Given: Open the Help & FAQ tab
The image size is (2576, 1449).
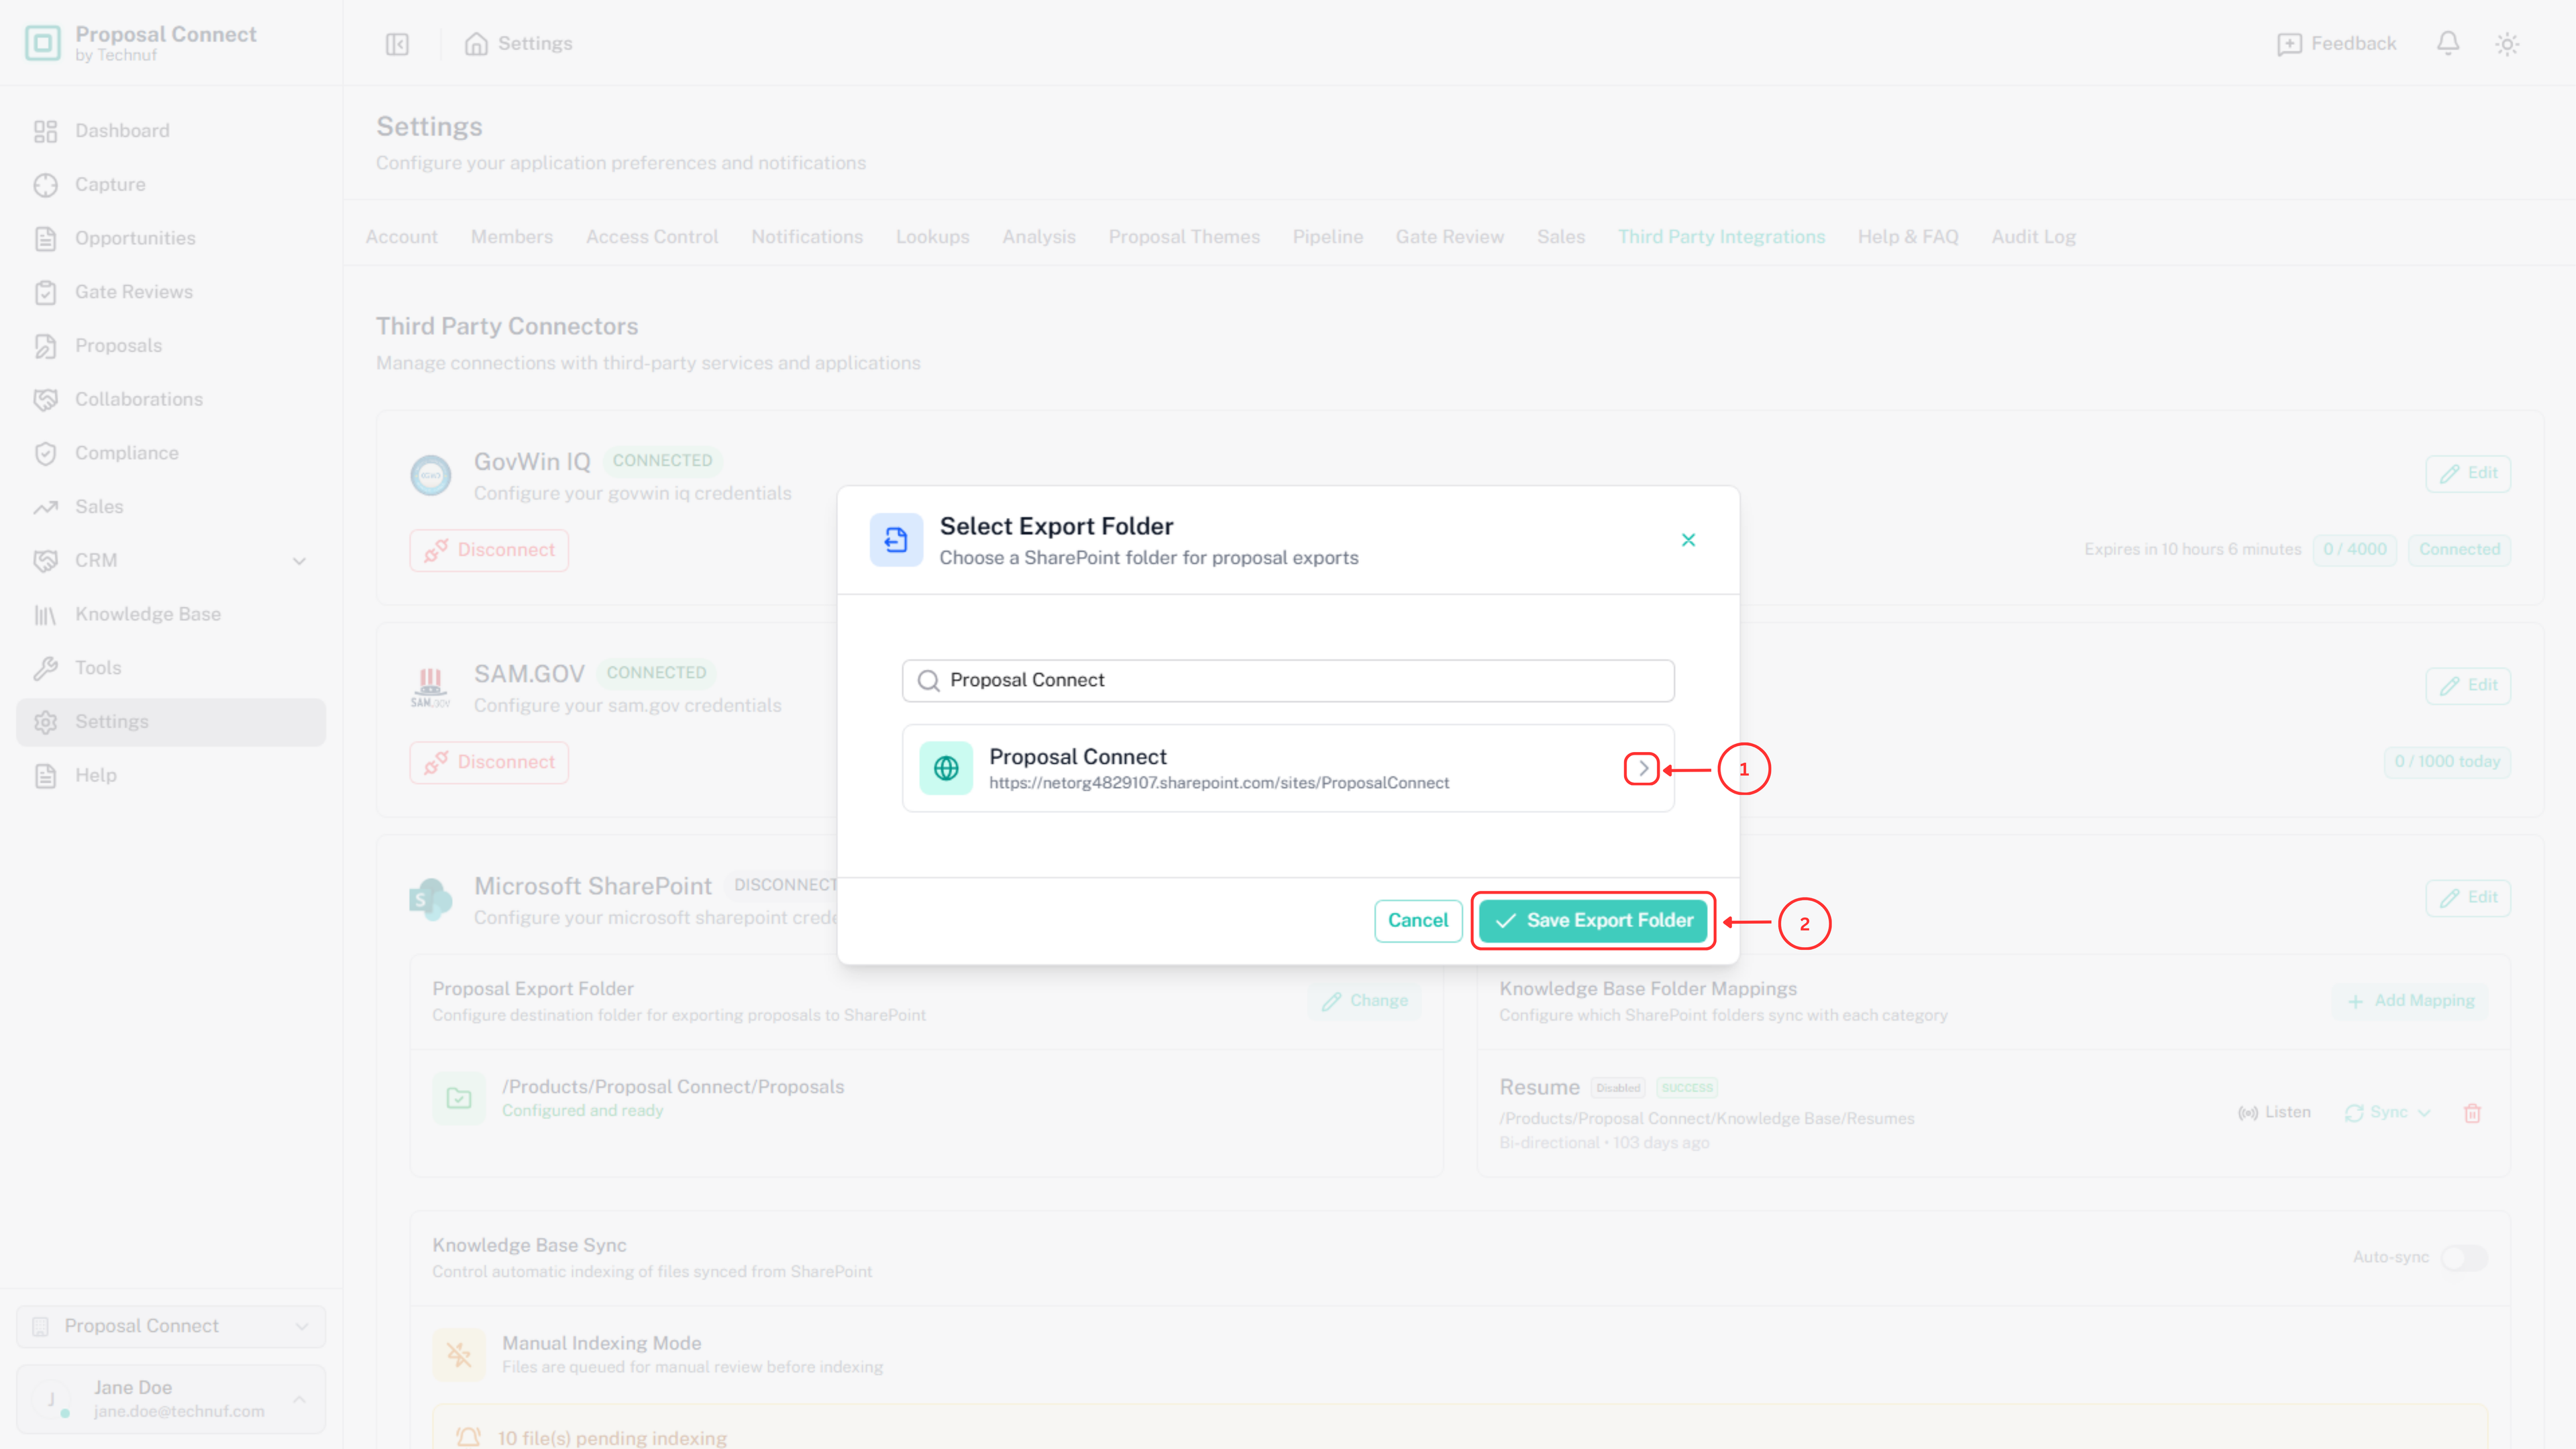Looking at the screenshot, I should pos(1908,237).
